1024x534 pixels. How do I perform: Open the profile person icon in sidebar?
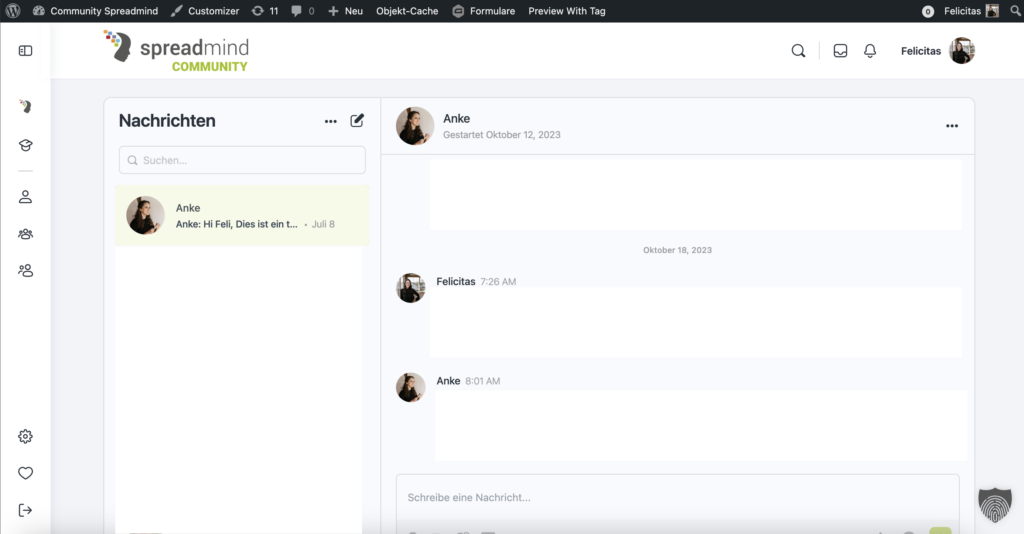[x=25, y=197]
